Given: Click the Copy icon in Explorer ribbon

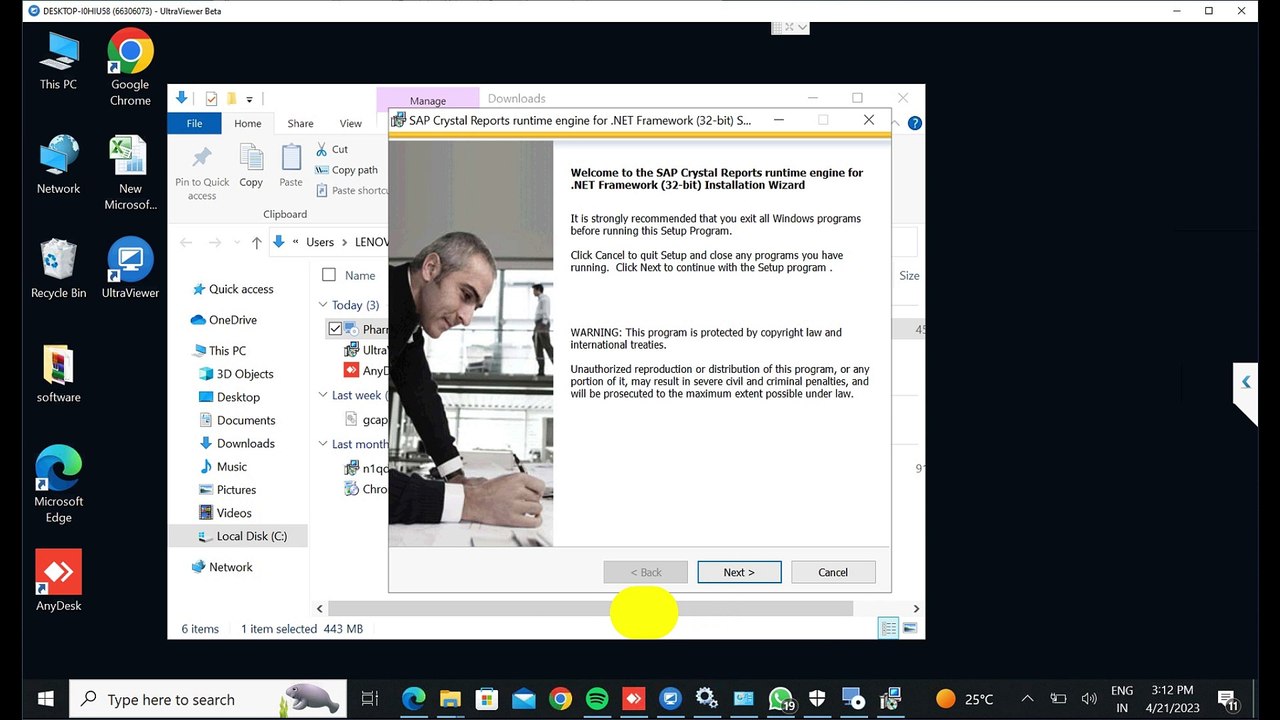Looking at the screenshot, I should coord(251,165).
